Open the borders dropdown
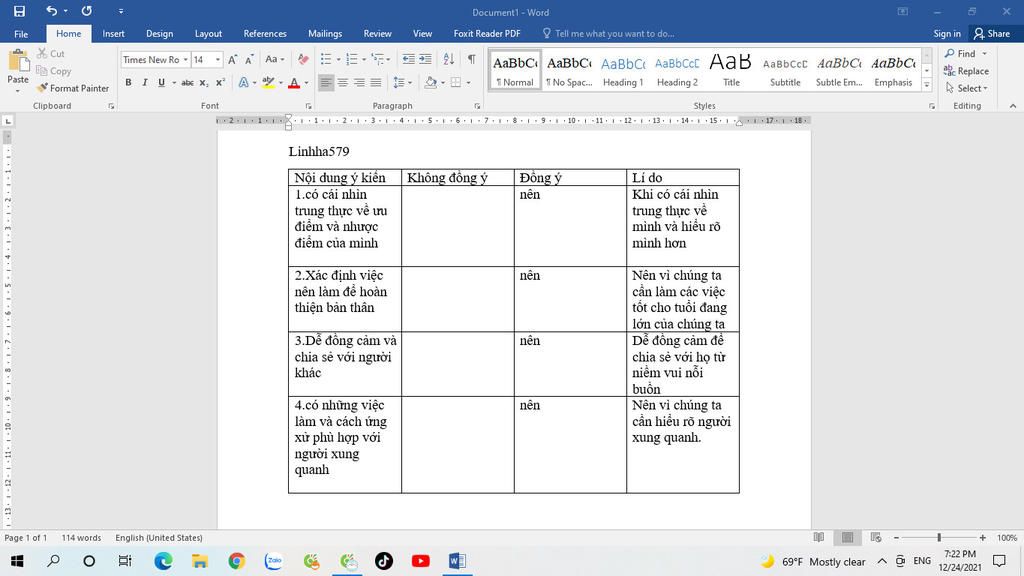Screen dimensions: 1024x576 [468, 83]
